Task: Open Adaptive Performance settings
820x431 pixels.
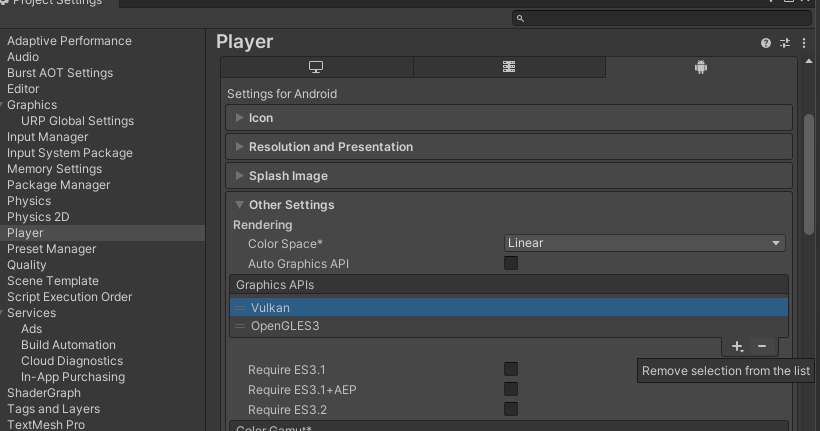Action: (69, 41)
